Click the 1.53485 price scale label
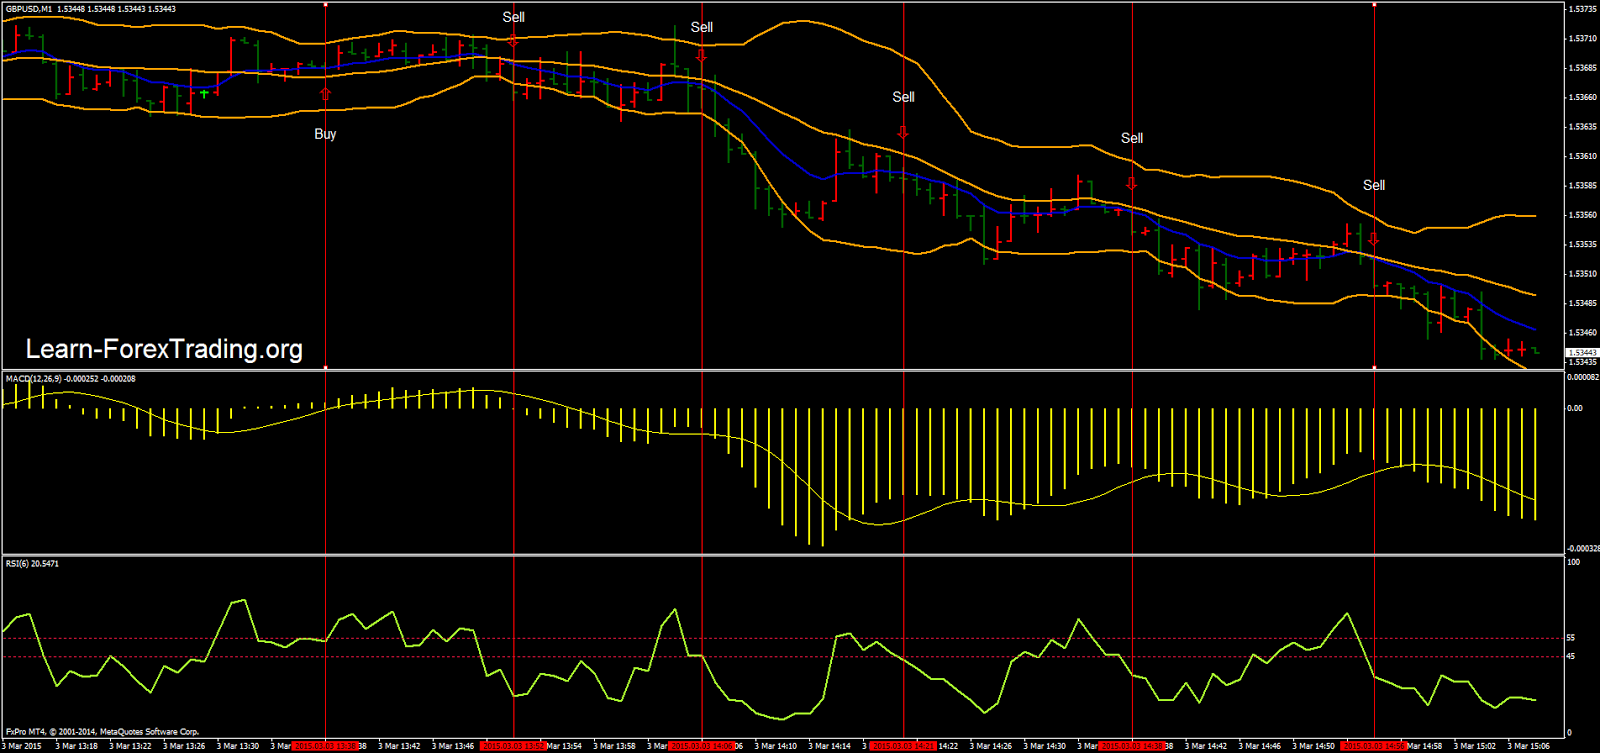The image size is (1600, 753). tap(1582, 303)
